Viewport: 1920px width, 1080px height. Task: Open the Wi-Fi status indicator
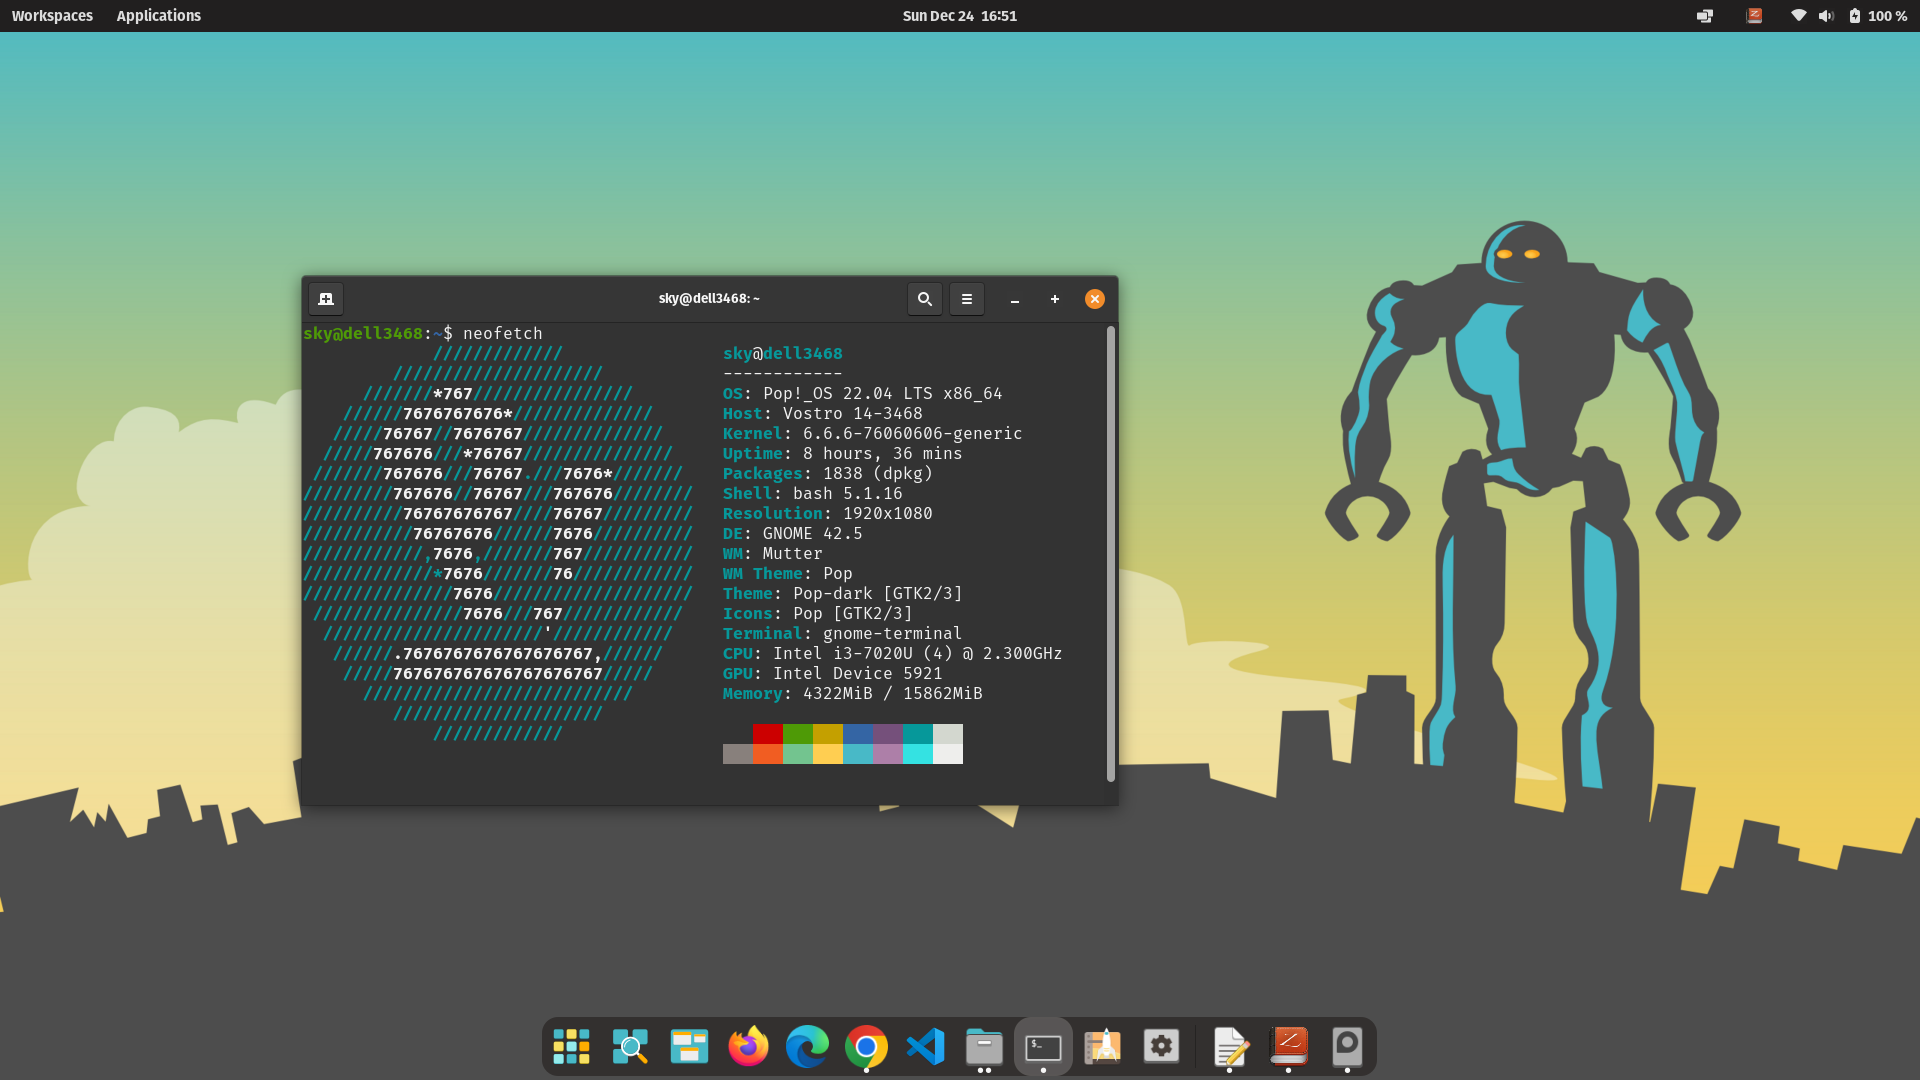click(1798, 16)
